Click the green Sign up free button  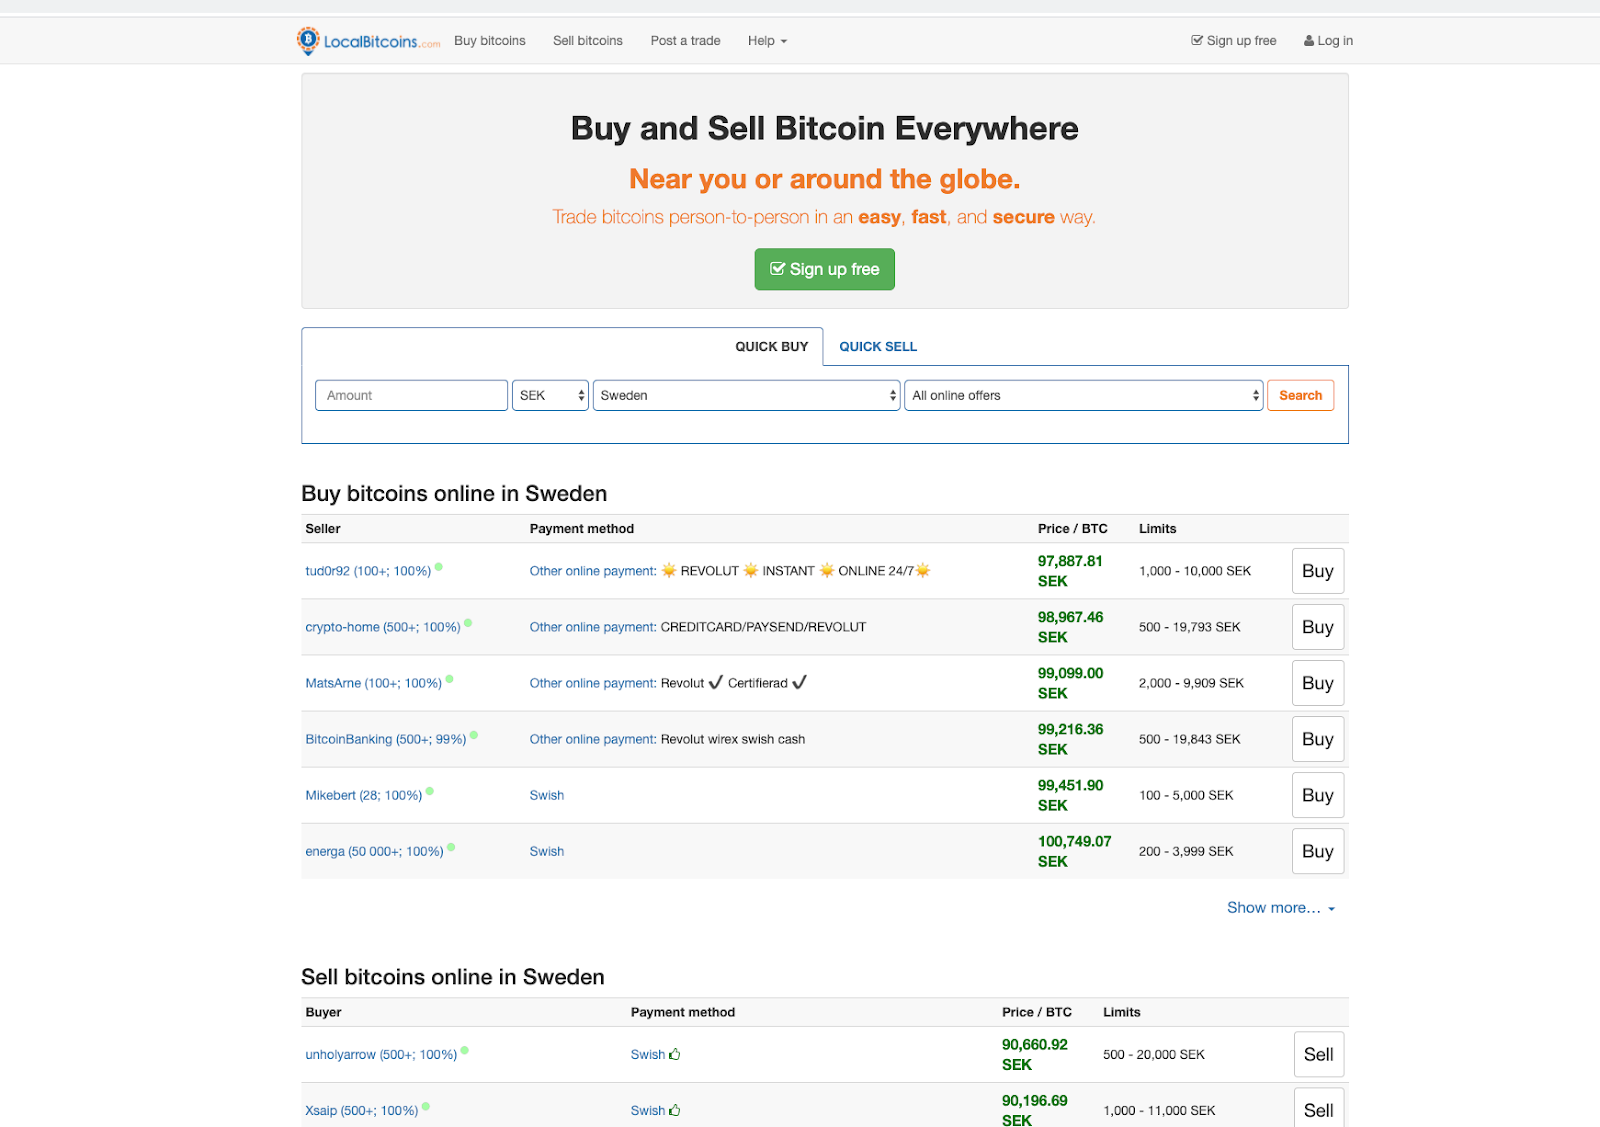[x=825, y=269]
